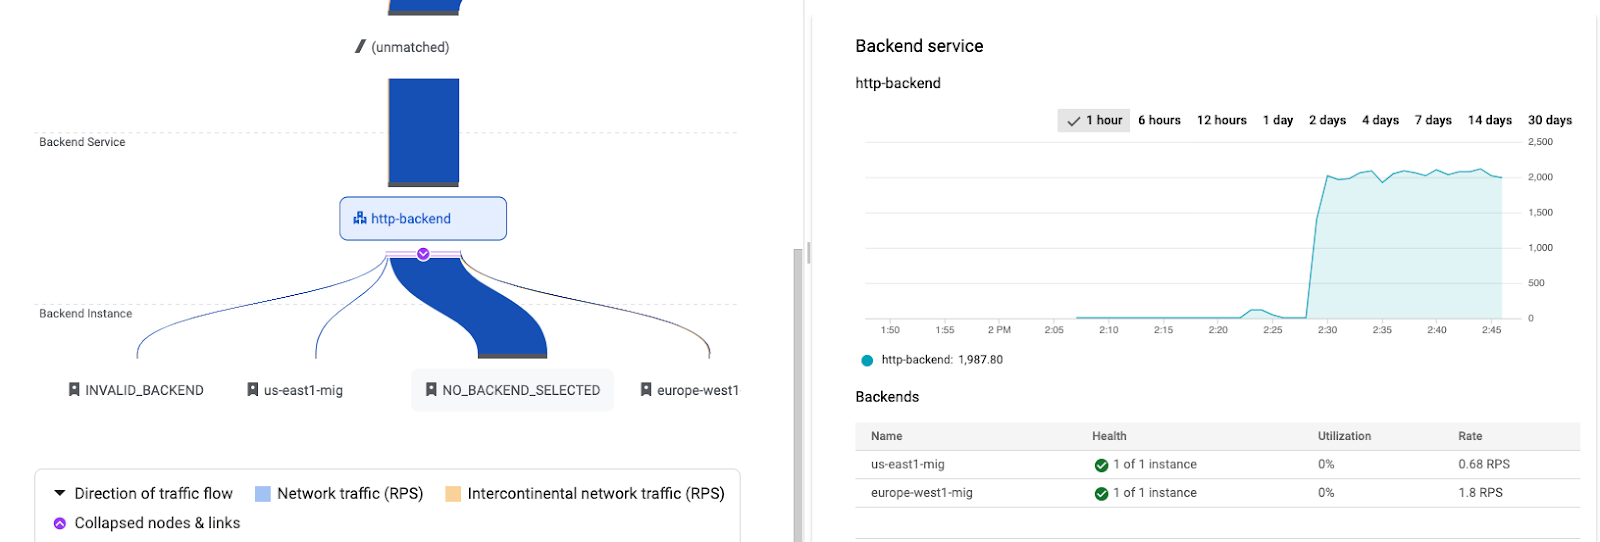
Task: Collapse the Direction of traffic flow legend
Action: 60,493
